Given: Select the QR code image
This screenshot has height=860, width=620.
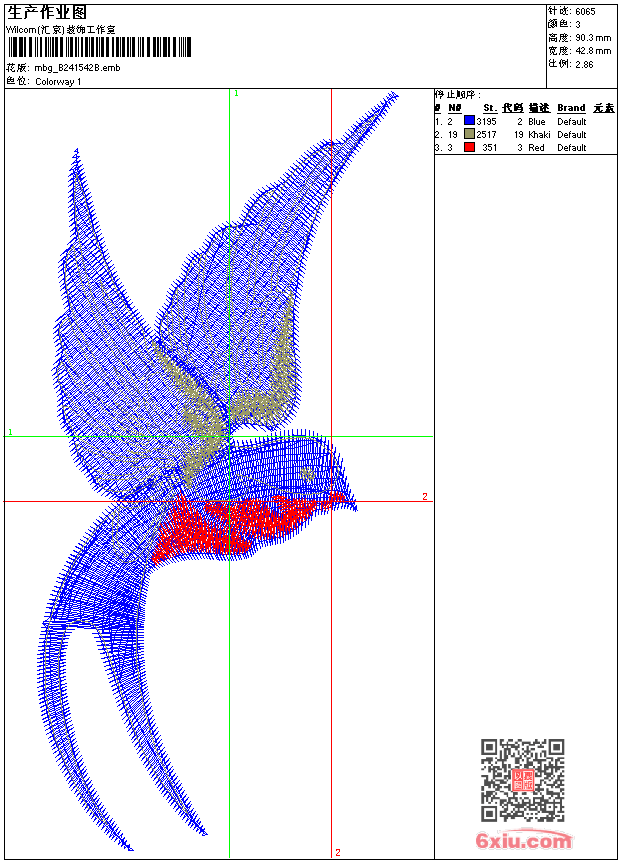Looking at the screenshot, I should pos(522,780).
